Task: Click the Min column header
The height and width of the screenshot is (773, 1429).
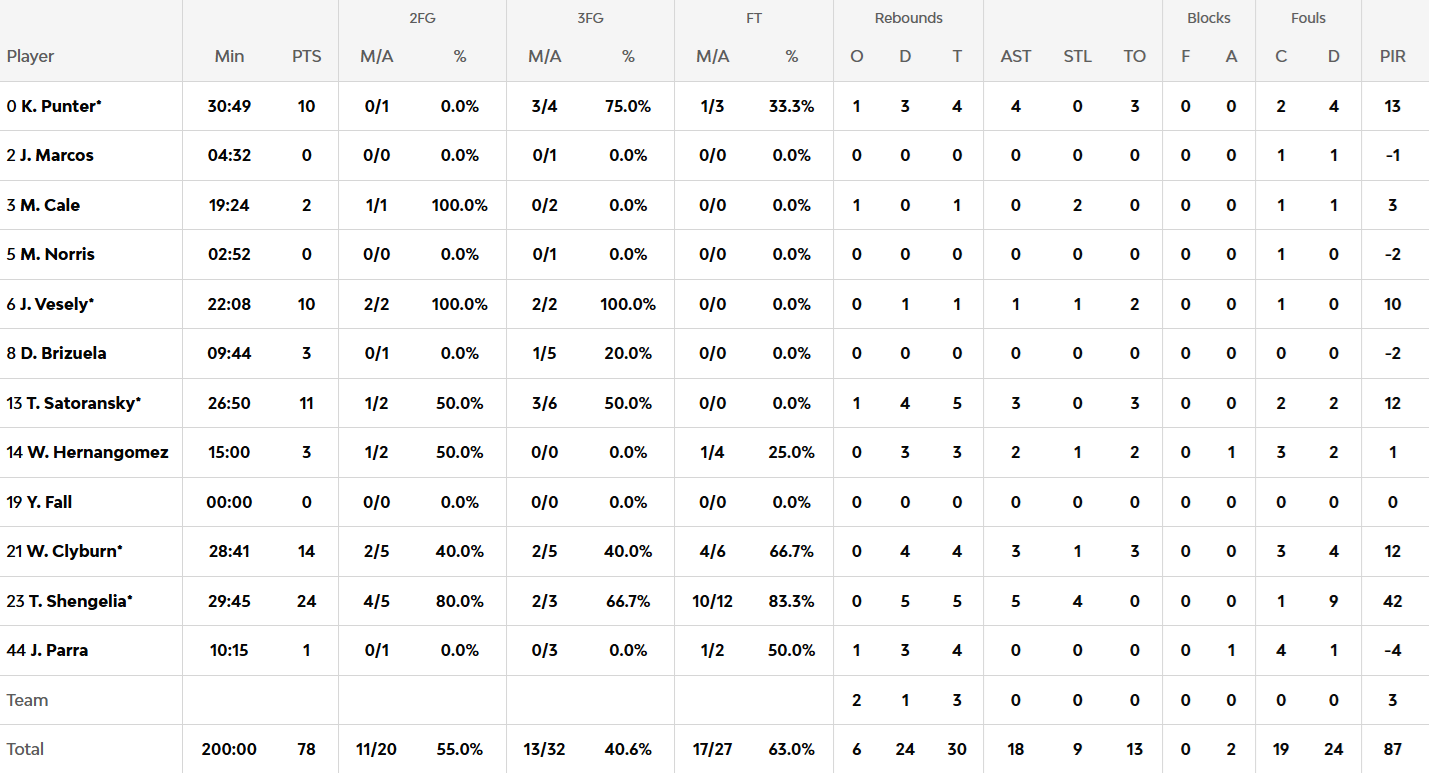Action: point(229,56)
